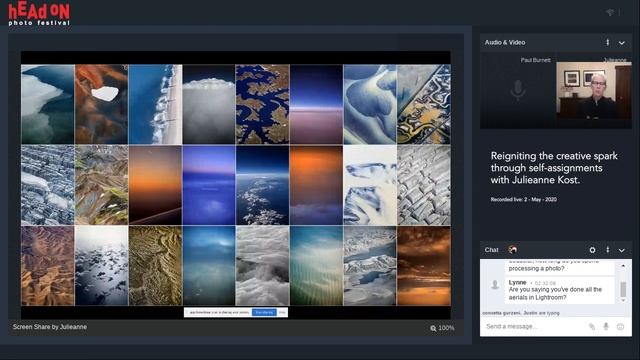This screenshot has width=640, height=360.
Task: Click Paul Burnett's muted microphone placeholder
Action: pos(518,90)
